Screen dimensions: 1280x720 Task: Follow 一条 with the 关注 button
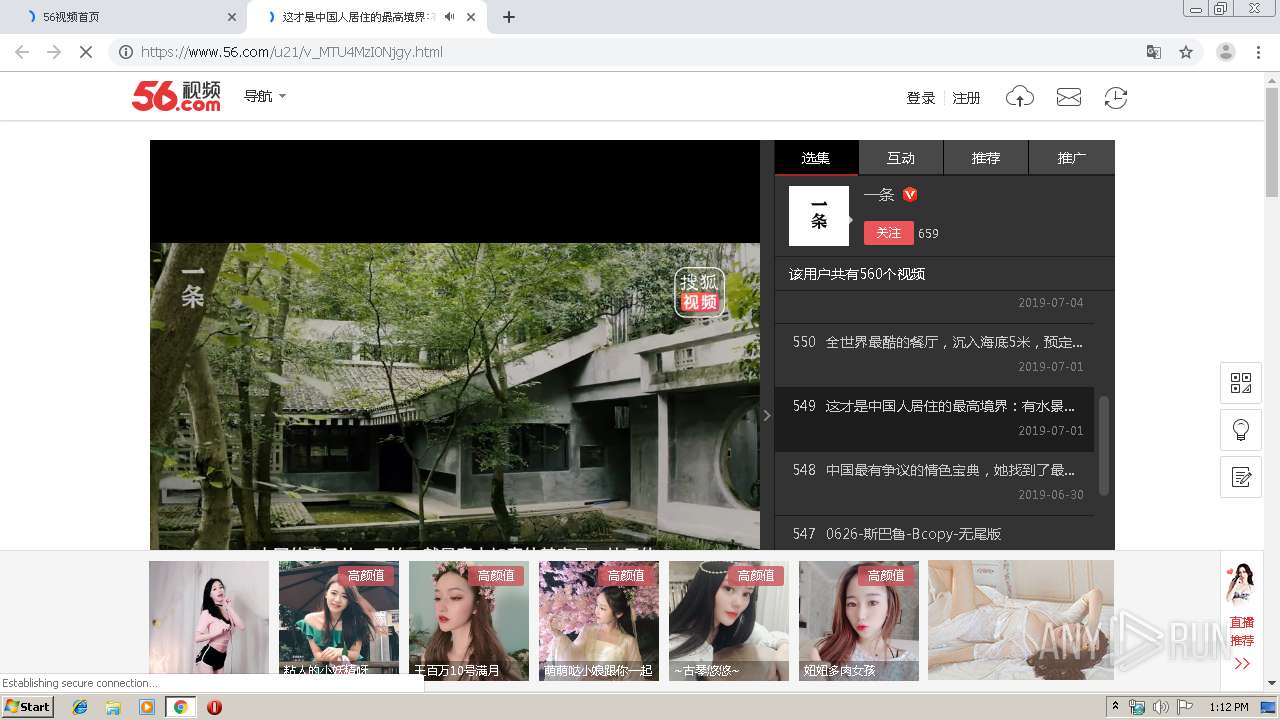889,232
